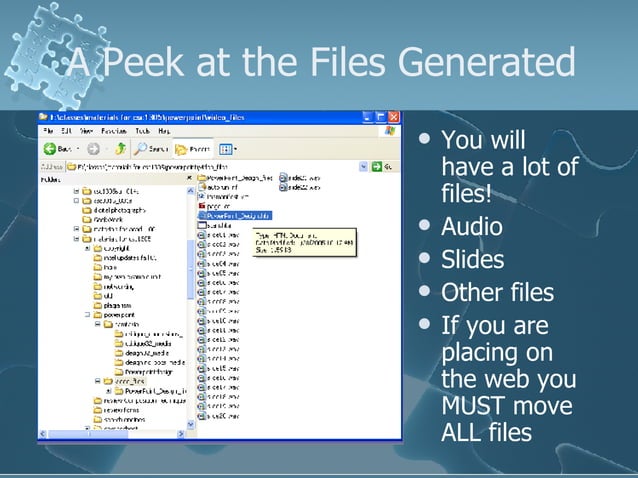Open the Edit menu
Image resolution: width=638 pixels, height=478 pixels.
point(66,131)
